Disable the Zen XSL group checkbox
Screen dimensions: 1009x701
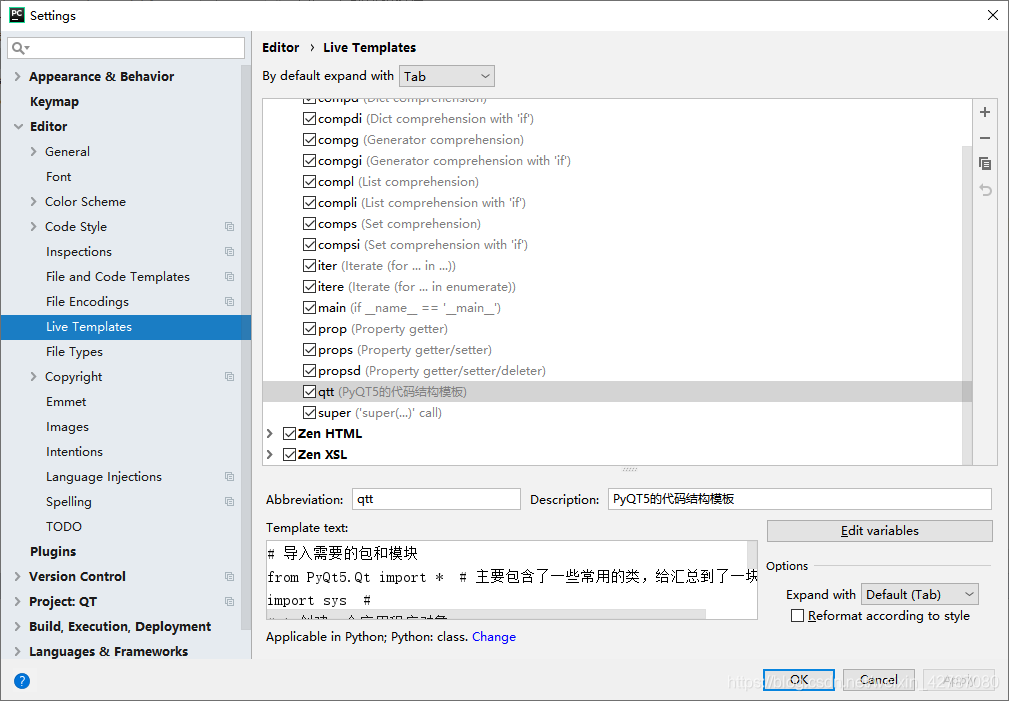pyautogui.click(x=290, y=454)
